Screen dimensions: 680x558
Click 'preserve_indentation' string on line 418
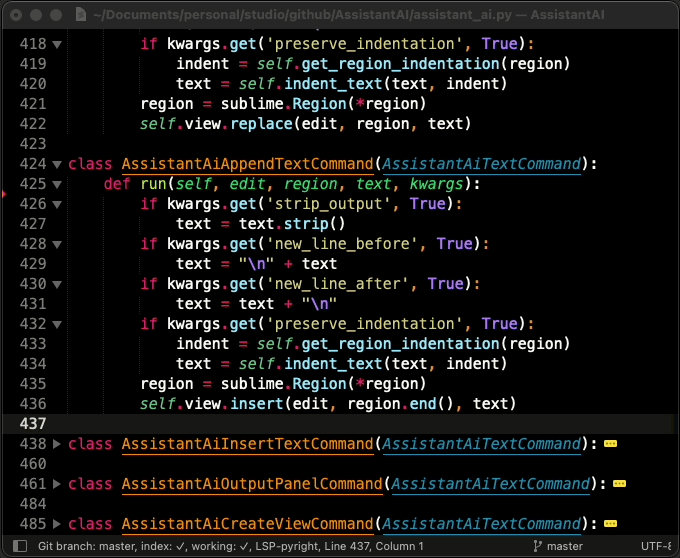[364, 44]
